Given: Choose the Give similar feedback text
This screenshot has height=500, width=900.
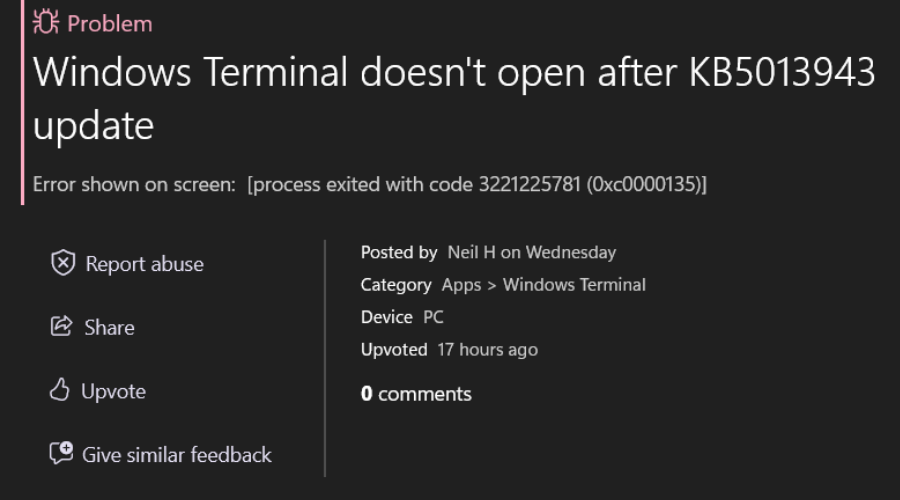Looking at the screenshot, I should point(177,455).
